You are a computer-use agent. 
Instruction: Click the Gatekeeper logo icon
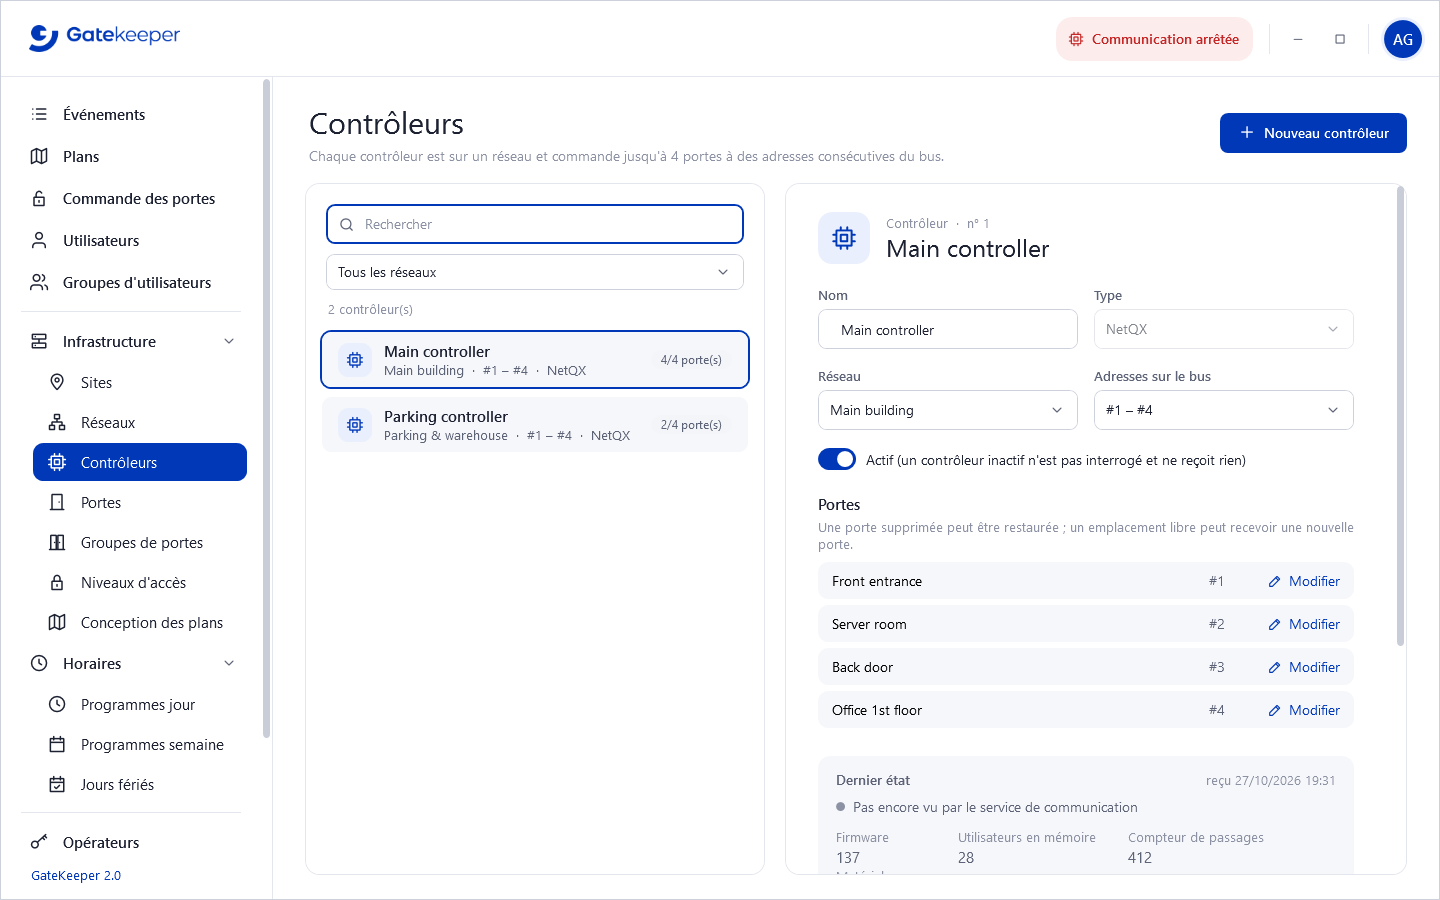(44, 37)
